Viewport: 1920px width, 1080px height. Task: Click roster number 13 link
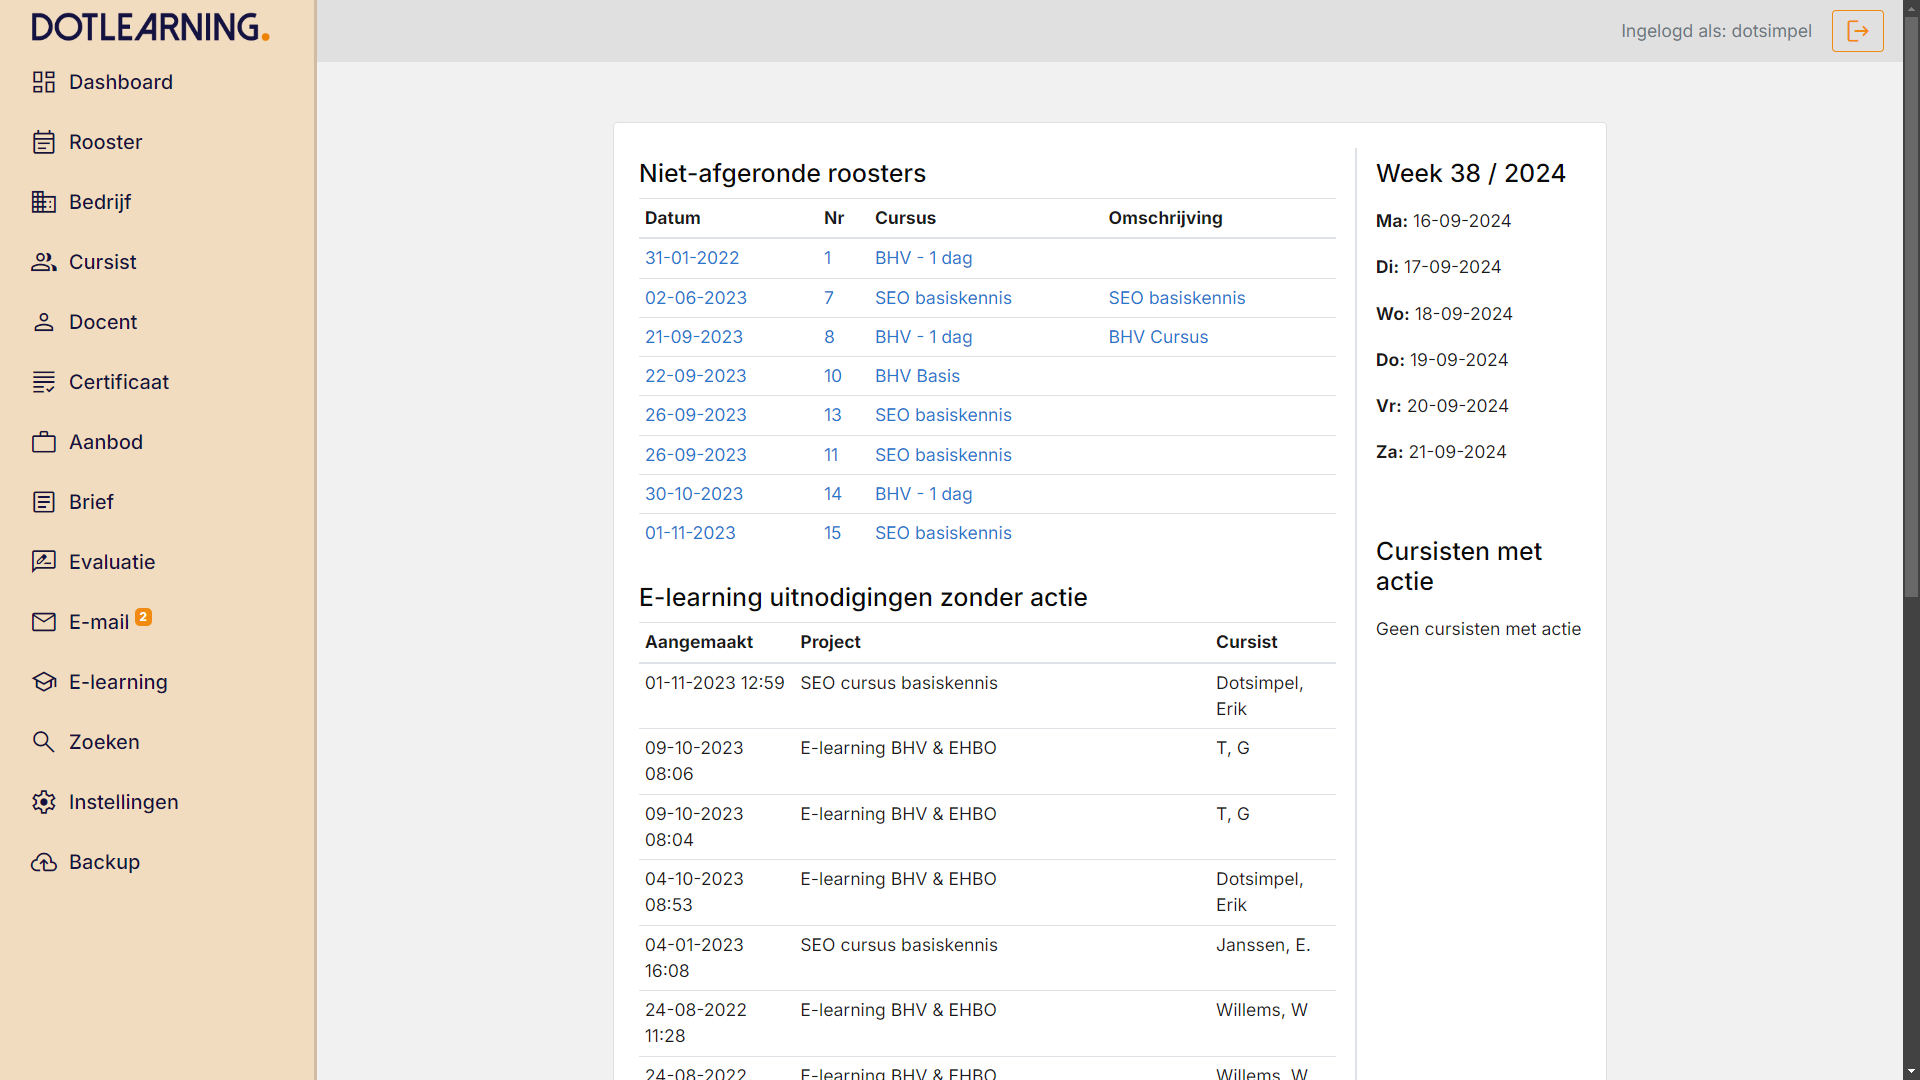[833, 415]
